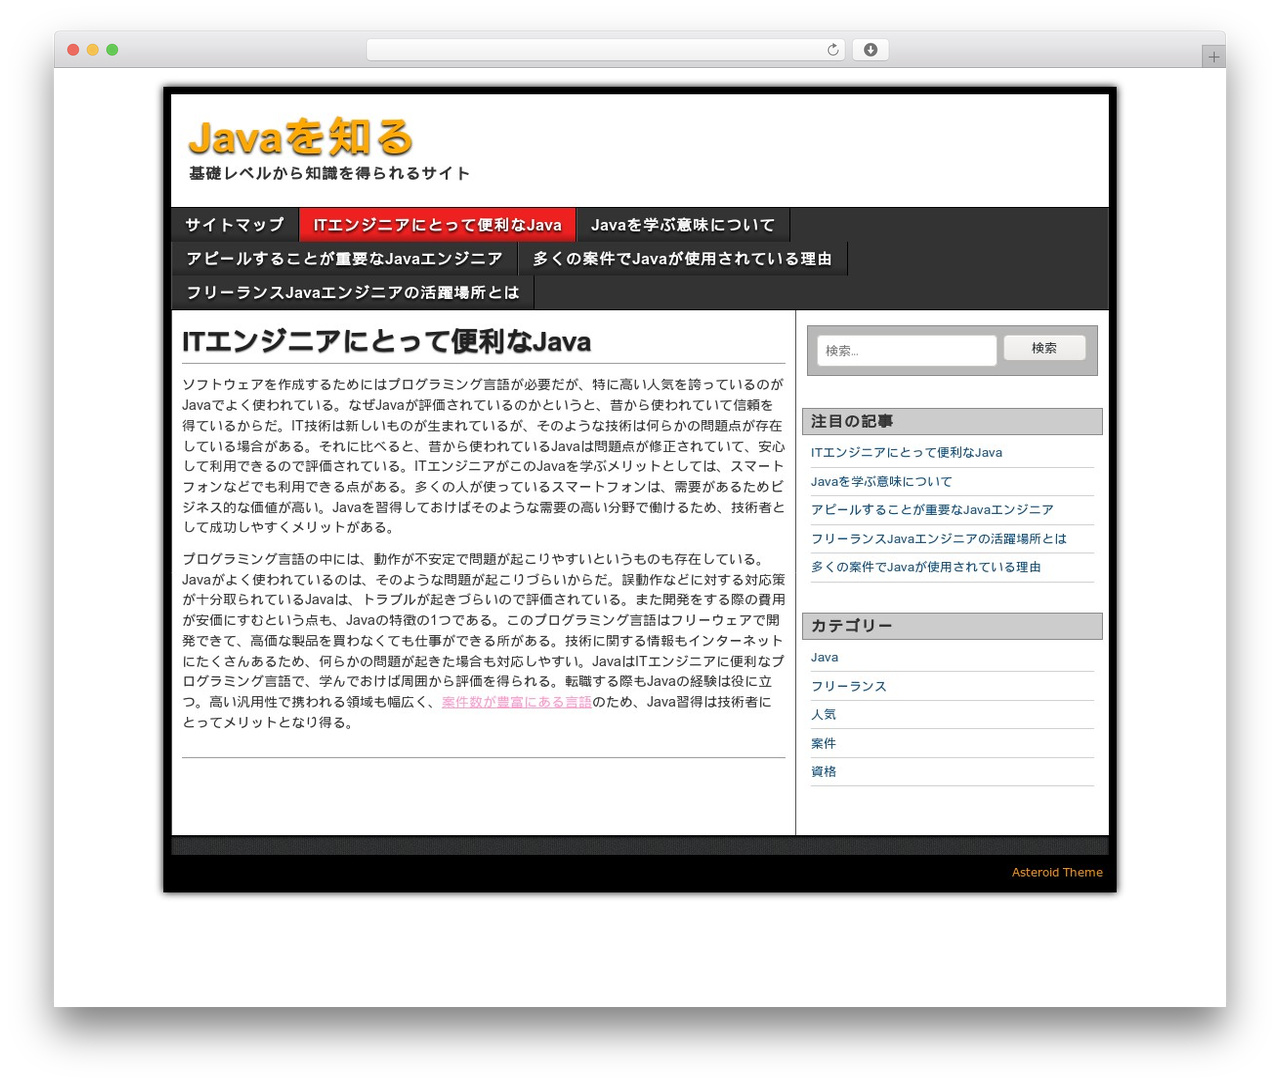Screen dimensions: 1280x1084
Task: Click the browser reload icon
Action: coord(832,50)
